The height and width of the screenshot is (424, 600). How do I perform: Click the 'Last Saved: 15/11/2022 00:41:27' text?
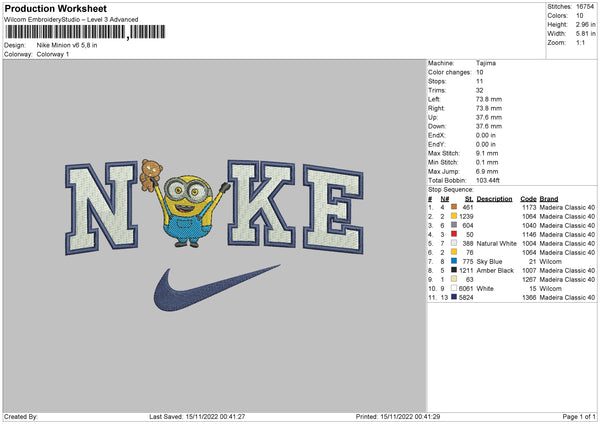pos(197,416)
